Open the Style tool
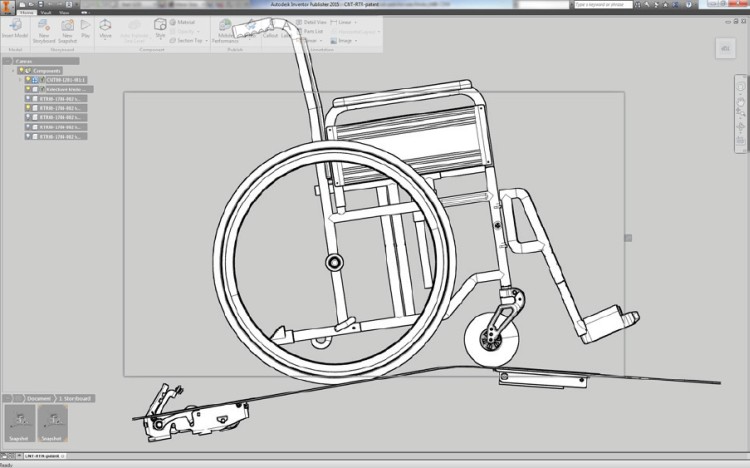This screenshot has height=468, width=750. (x=160, y=27)
